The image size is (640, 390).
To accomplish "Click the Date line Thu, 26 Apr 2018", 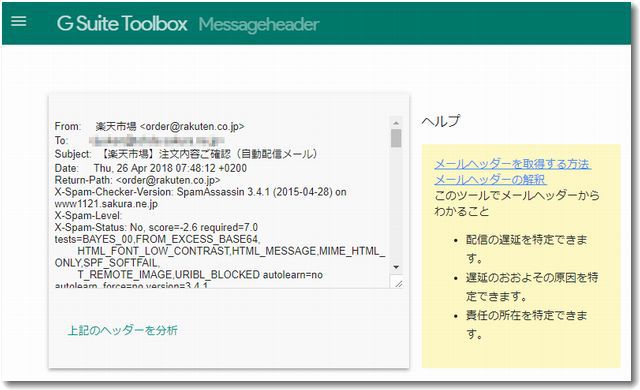I will click(151, 168).
